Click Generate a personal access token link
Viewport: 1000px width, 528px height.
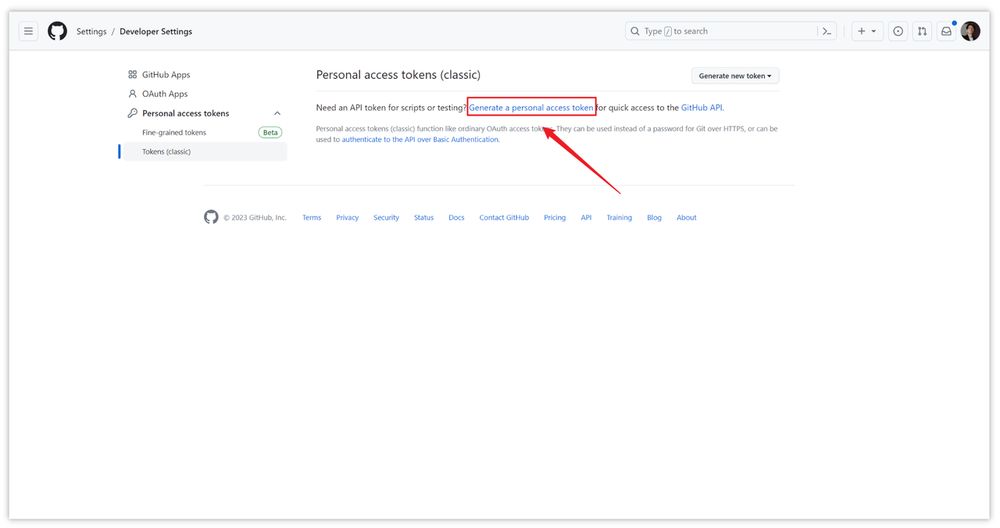[x=531, y=107]
